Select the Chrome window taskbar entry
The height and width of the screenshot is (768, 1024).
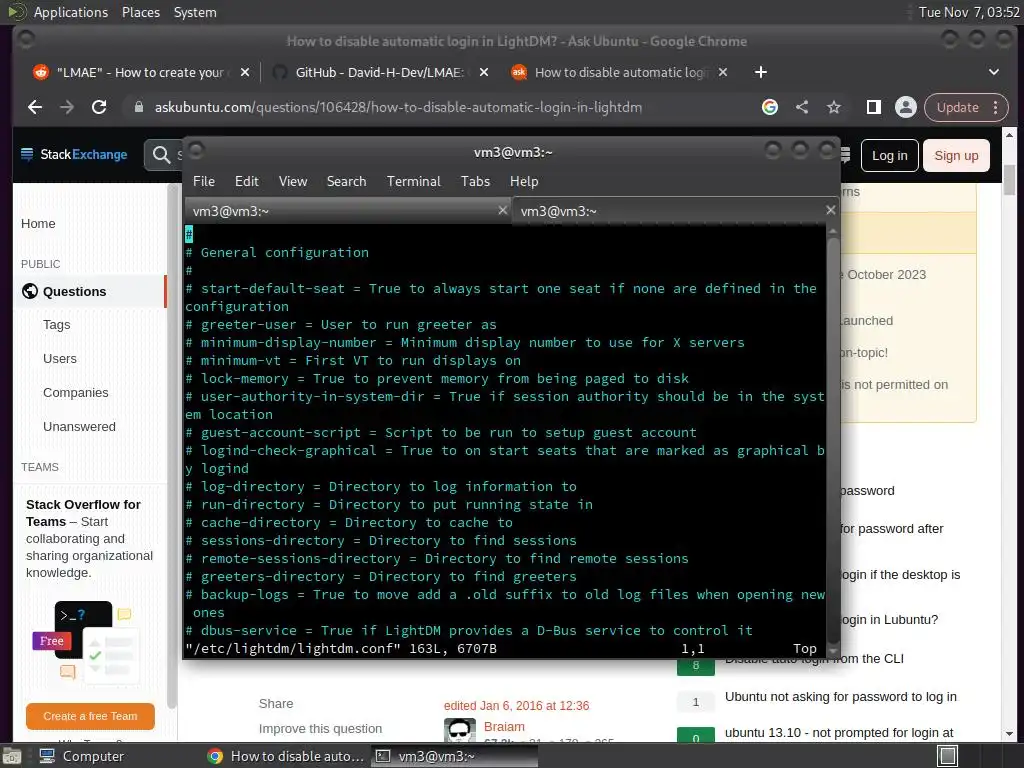pos(285,756)
